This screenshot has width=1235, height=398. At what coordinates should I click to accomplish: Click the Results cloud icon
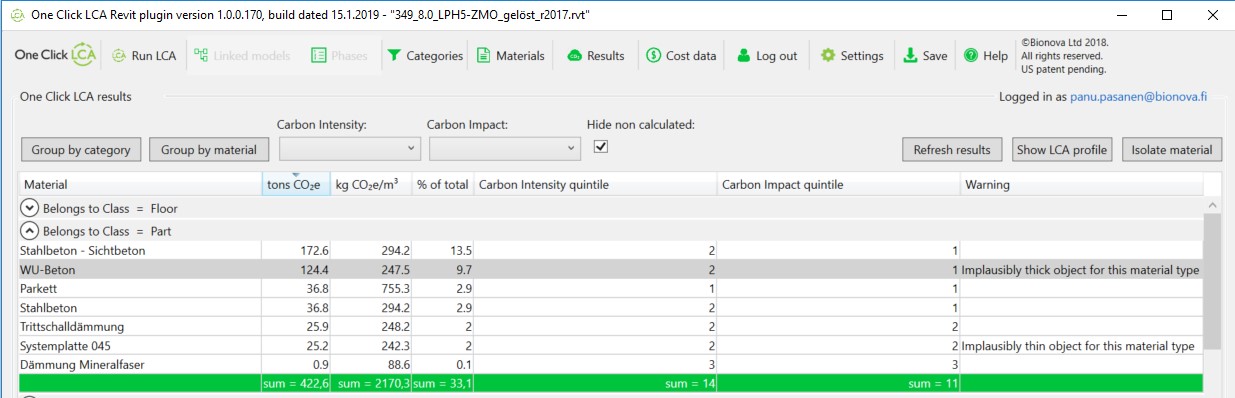click(574, 56)
